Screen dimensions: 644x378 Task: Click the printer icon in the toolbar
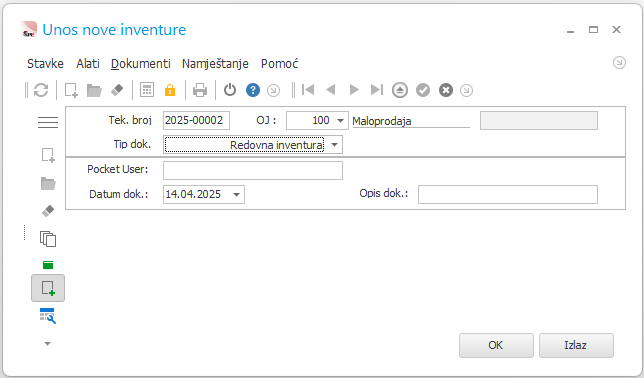[200, 90]
